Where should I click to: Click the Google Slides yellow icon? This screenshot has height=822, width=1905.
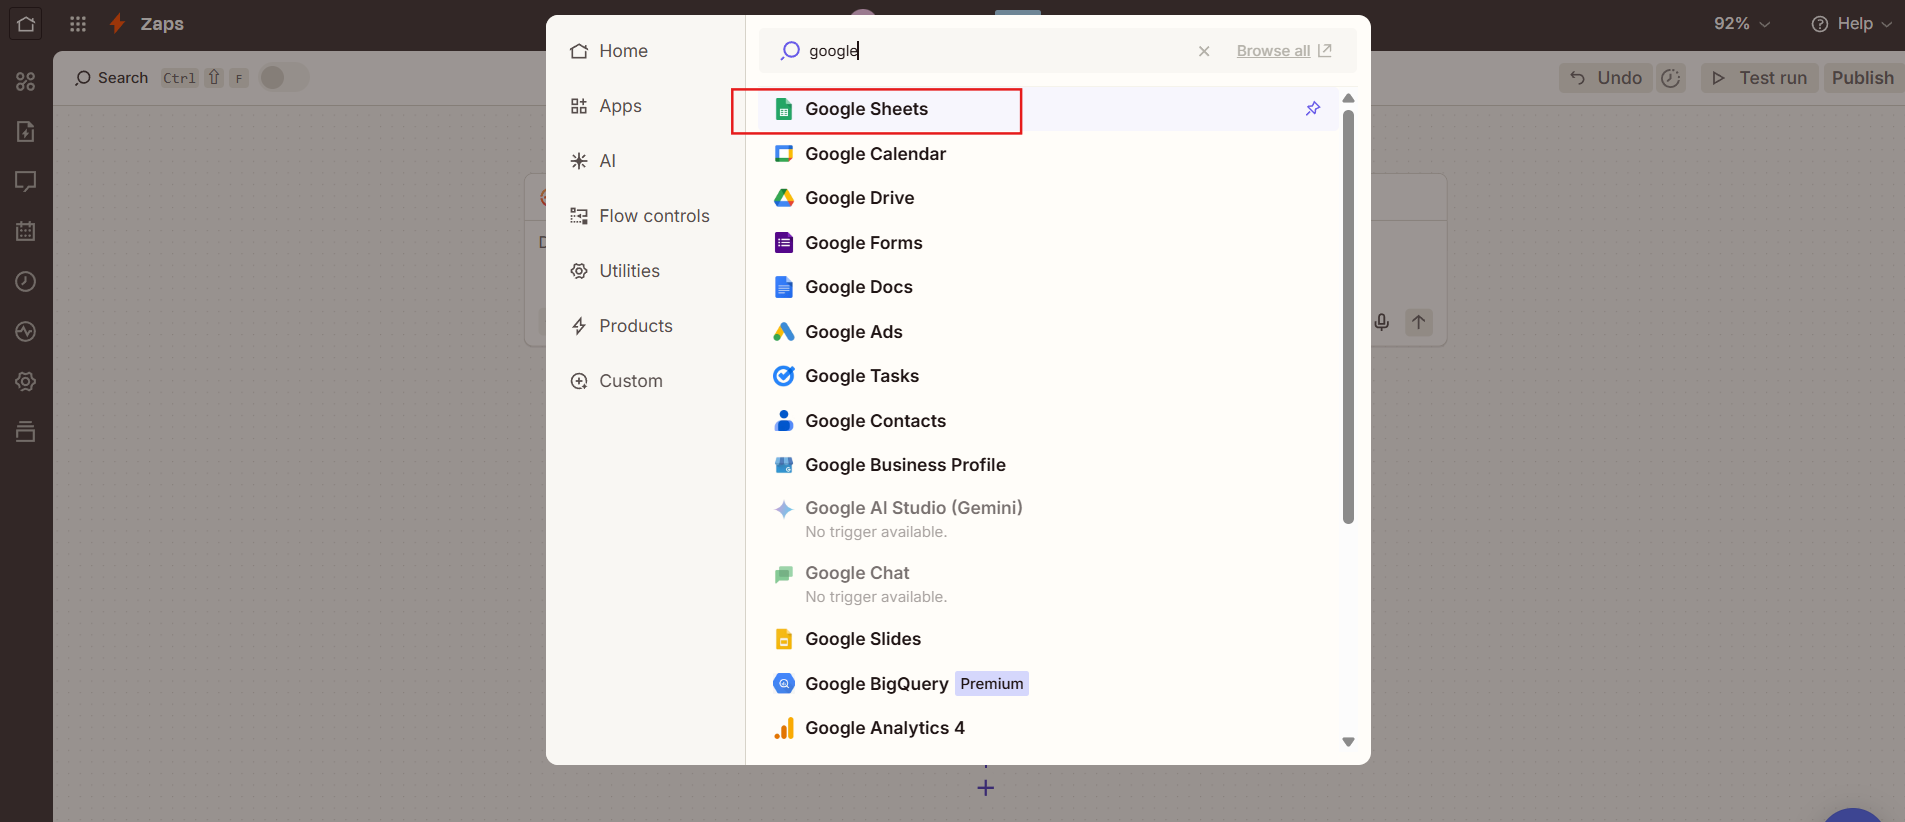coord(784,639)
